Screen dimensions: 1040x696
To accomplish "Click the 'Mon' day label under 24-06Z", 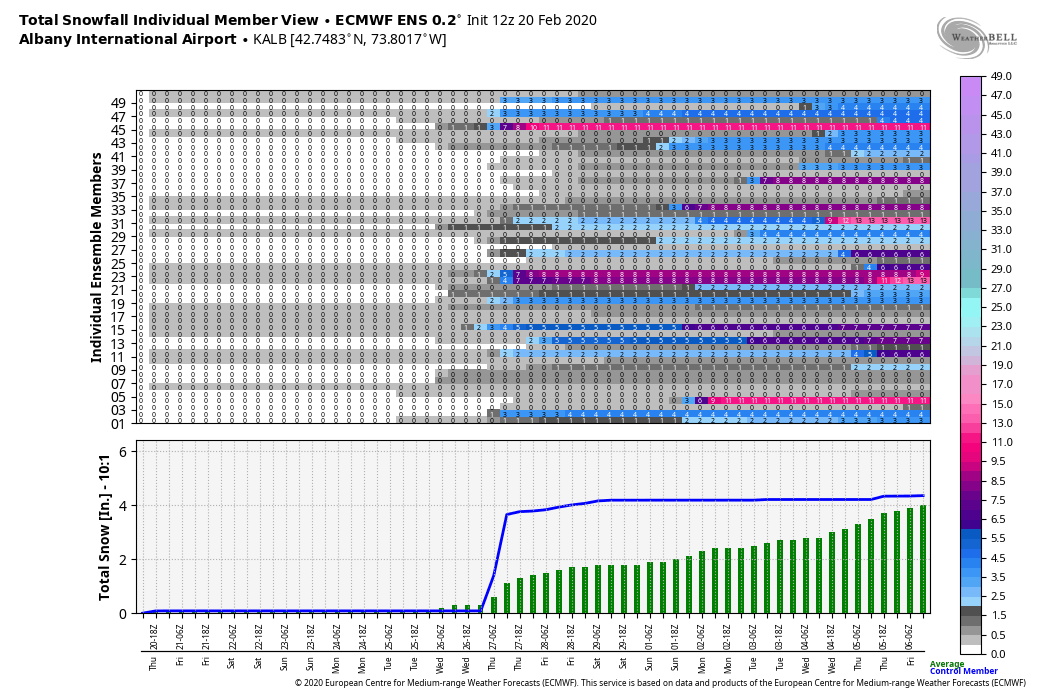I will click(336, 663).
